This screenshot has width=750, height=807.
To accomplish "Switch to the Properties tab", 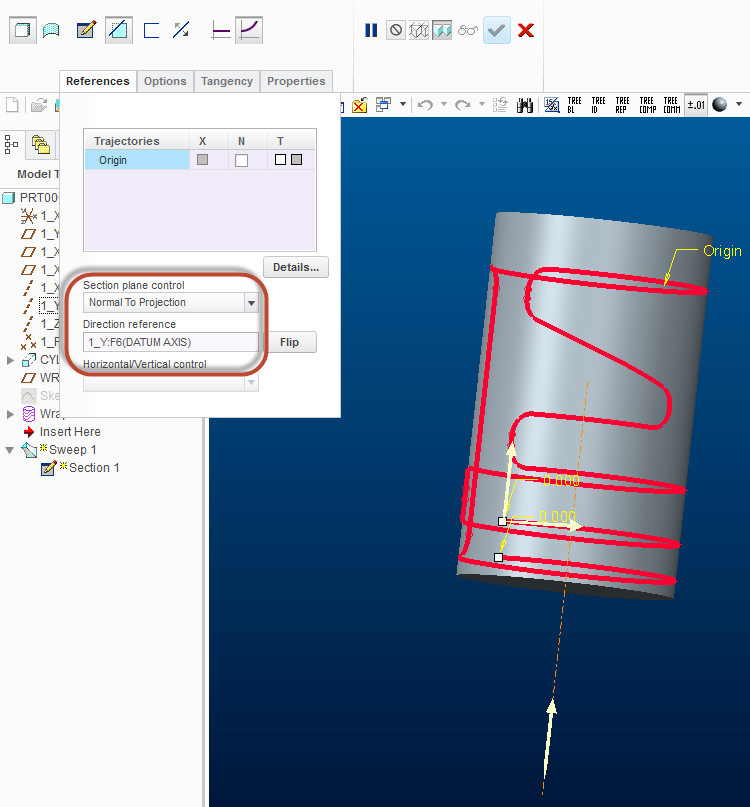I will coord(296,81).
